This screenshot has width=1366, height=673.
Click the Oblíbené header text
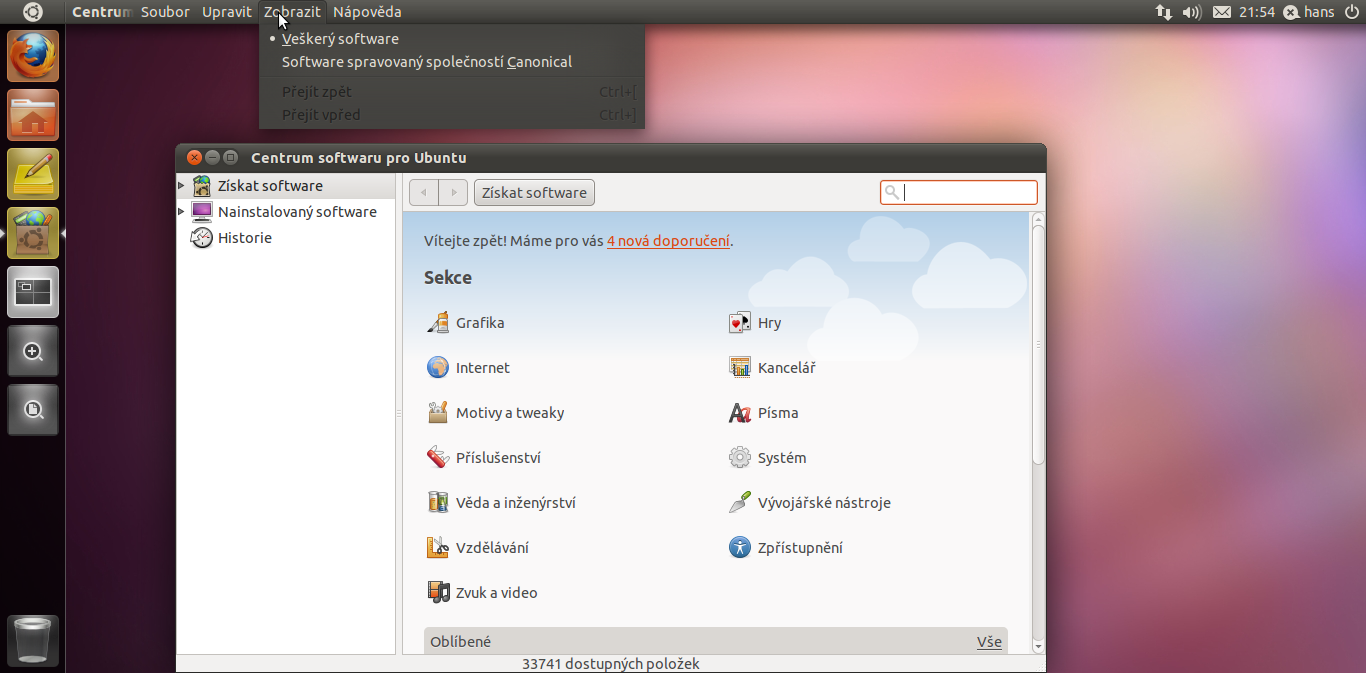460,642
